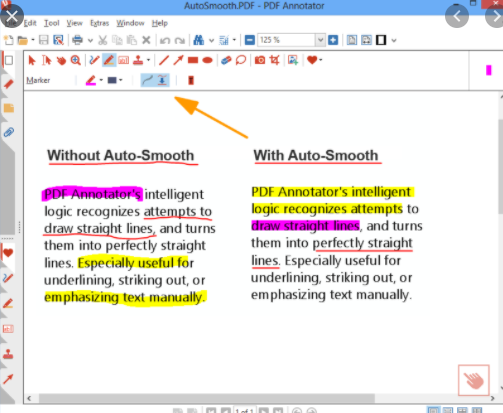
Task: Choose the Eraser tool
Action: (226, 60)
